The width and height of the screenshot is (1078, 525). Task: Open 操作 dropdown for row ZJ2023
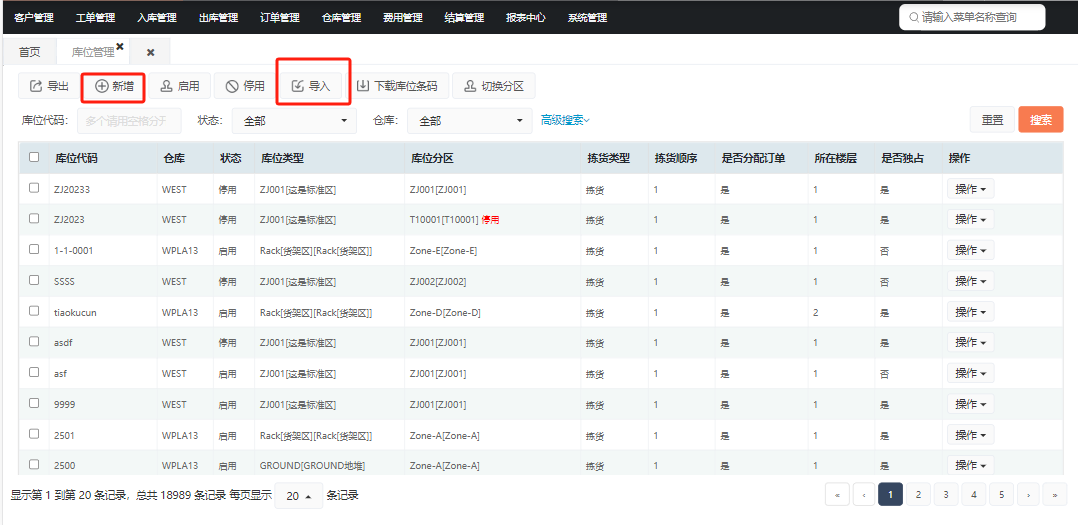tap(971, 219)
